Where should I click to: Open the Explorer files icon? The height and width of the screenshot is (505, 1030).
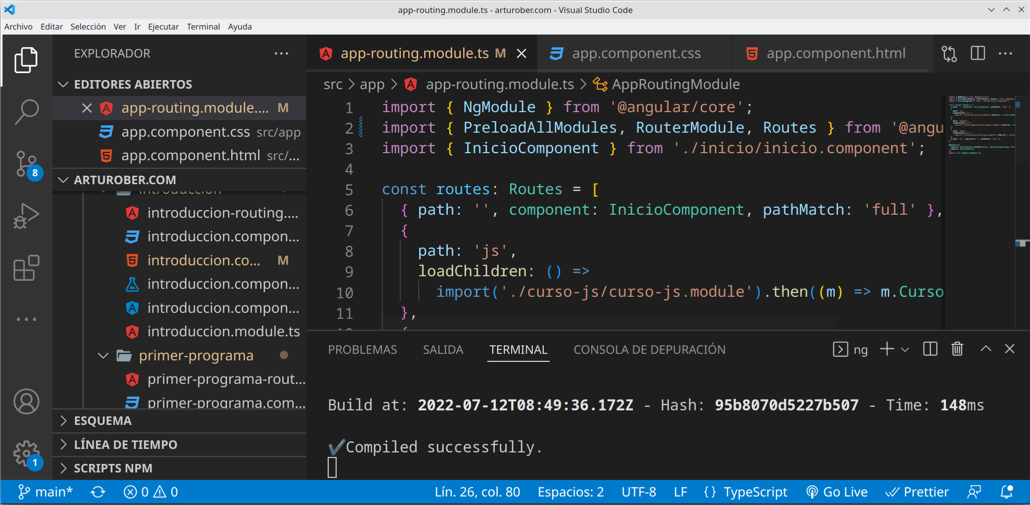tap(27, 60)
